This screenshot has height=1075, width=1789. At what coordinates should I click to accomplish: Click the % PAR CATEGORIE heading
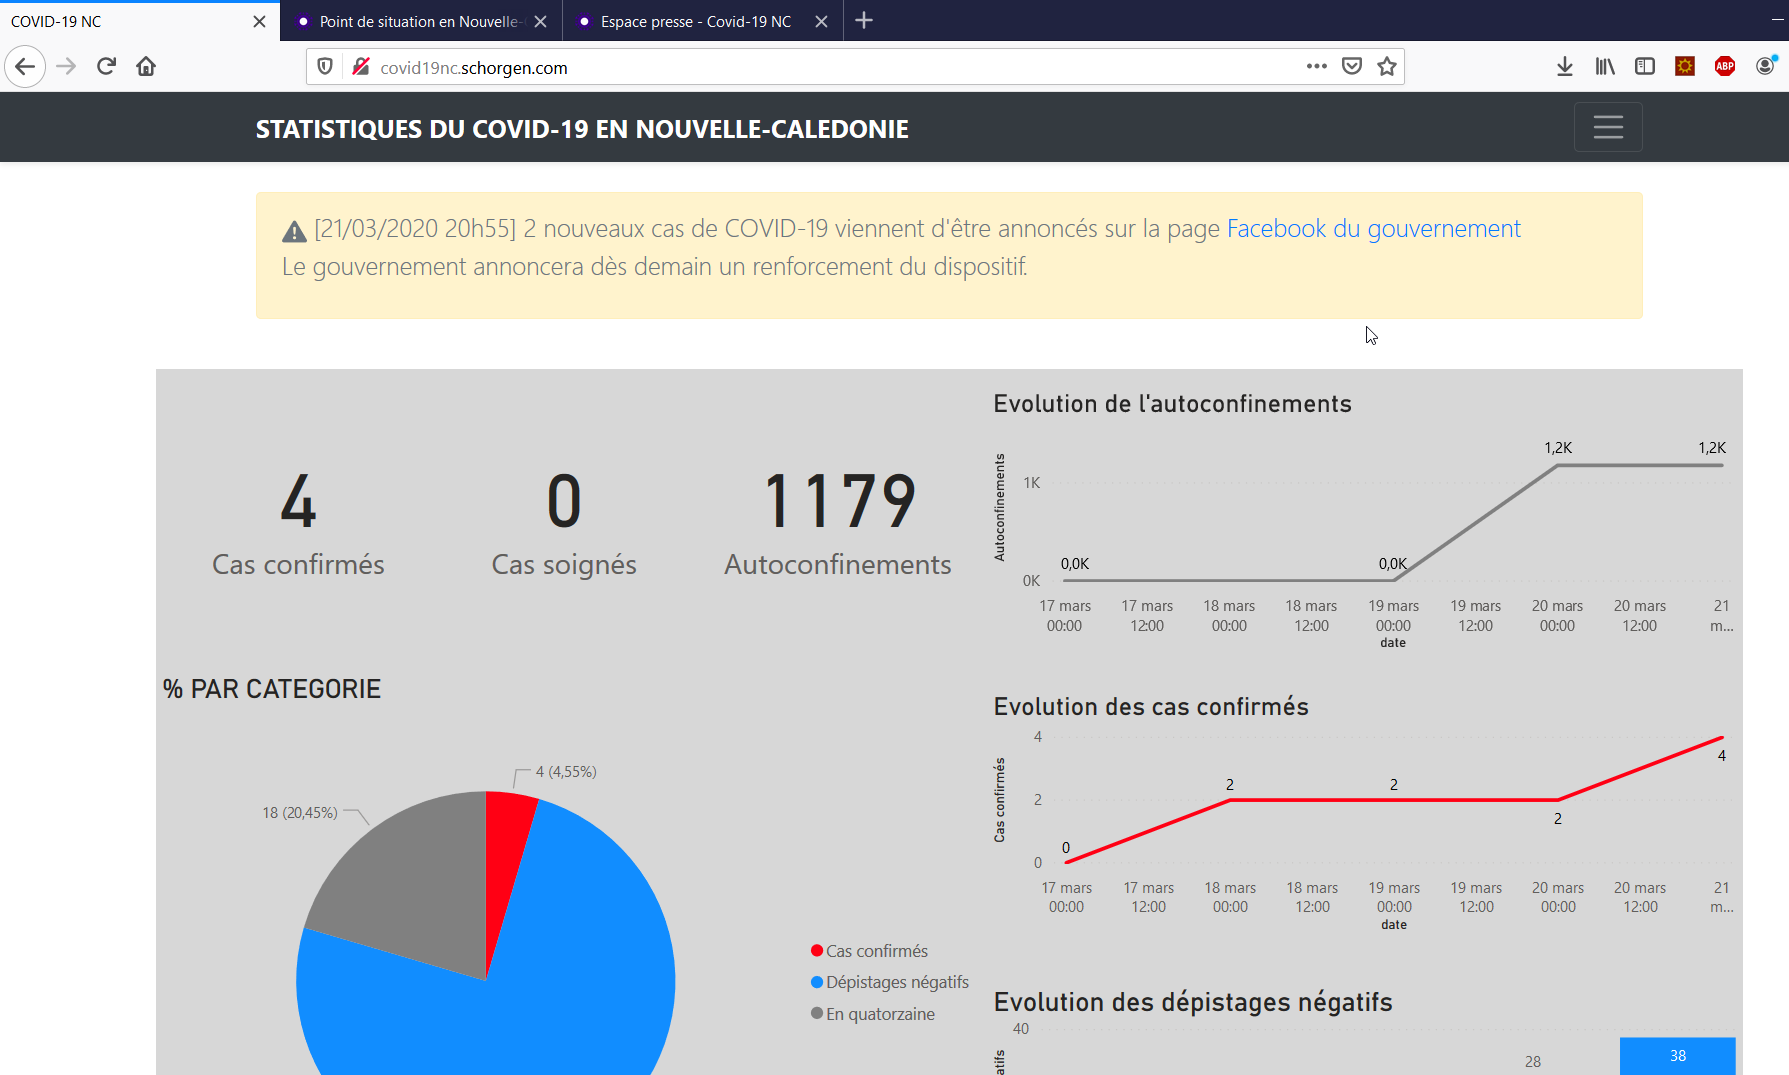(x=272, y=689)
